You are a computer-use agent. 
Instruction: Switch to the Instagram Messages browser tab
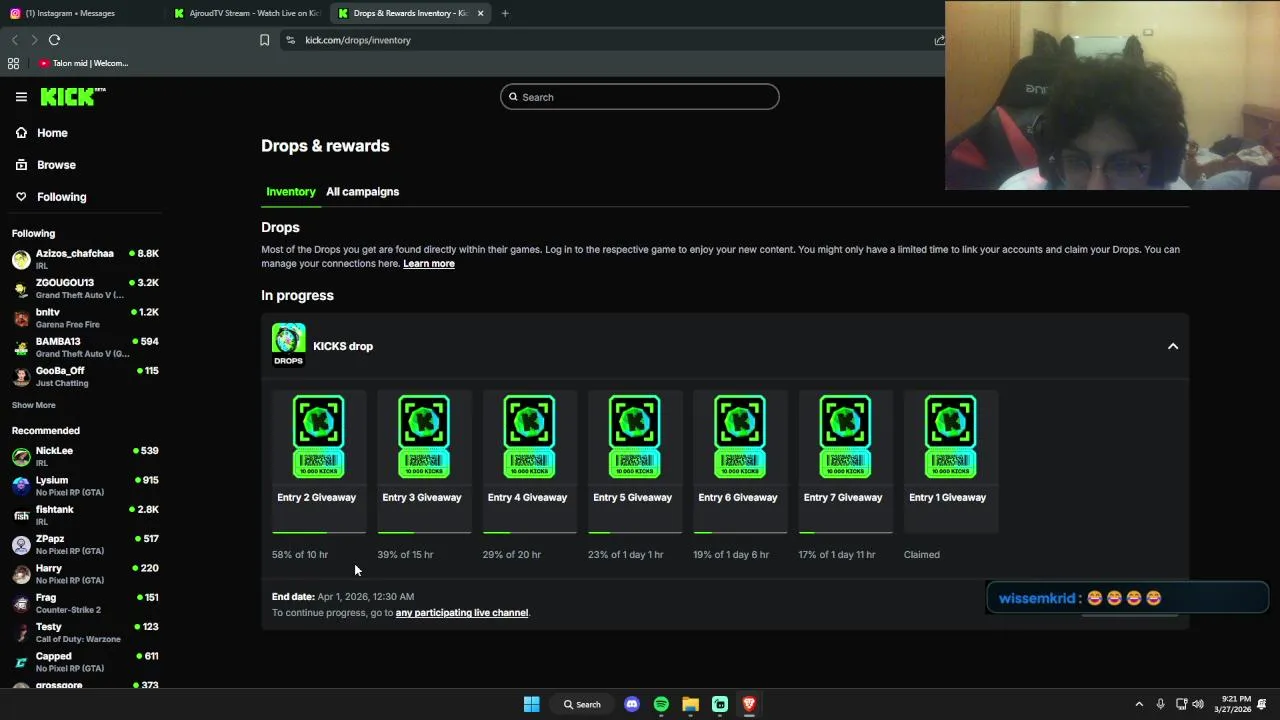coord(82,13)
